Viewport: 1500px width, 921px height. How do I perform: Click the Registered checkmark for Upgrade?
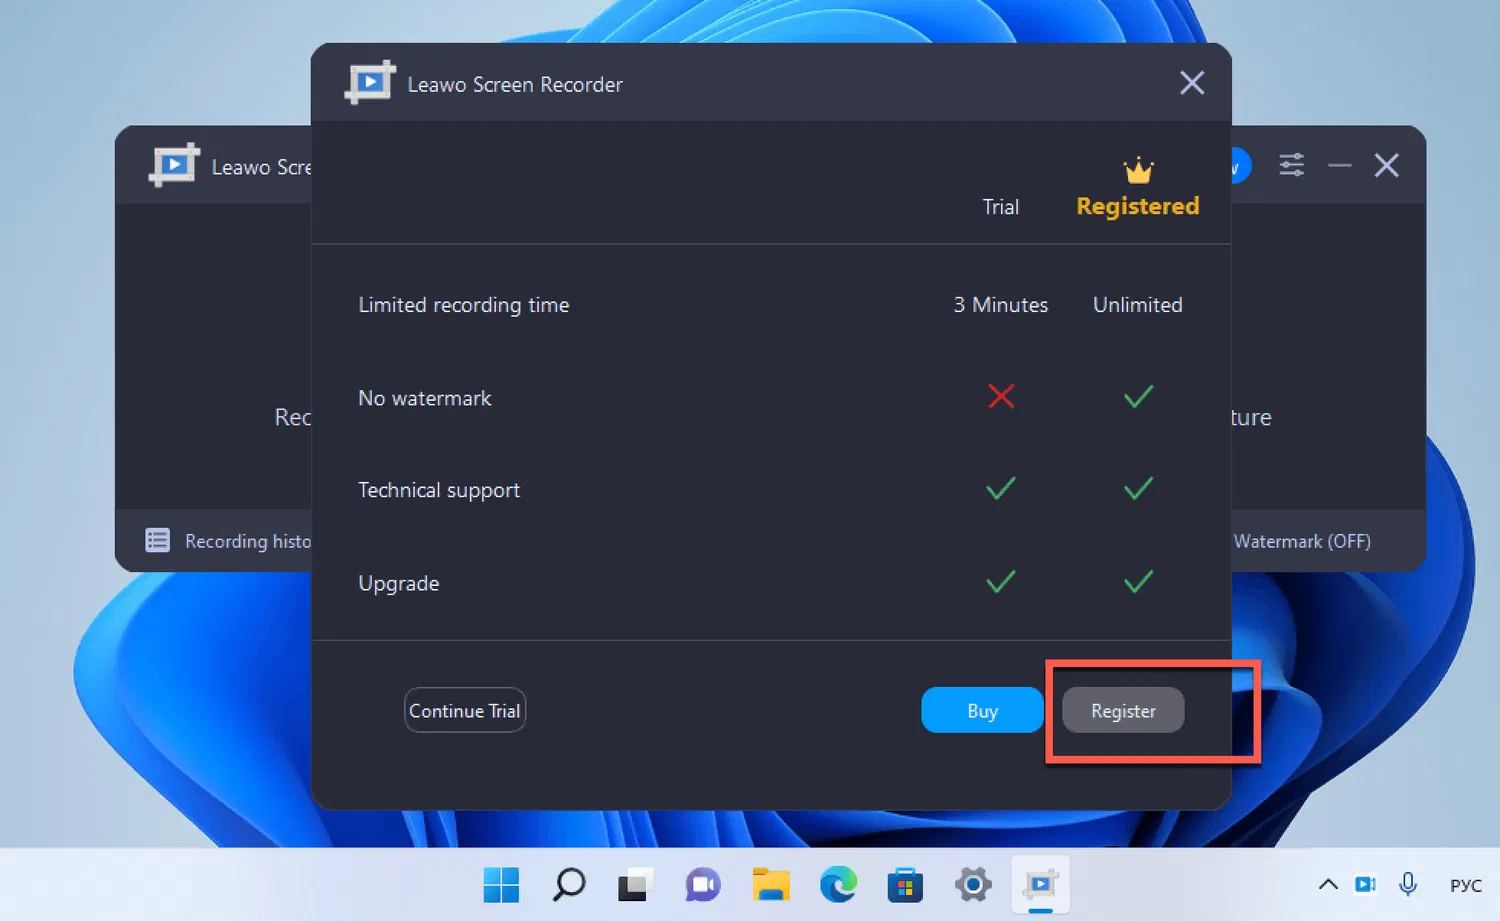tap(1138, 581)
